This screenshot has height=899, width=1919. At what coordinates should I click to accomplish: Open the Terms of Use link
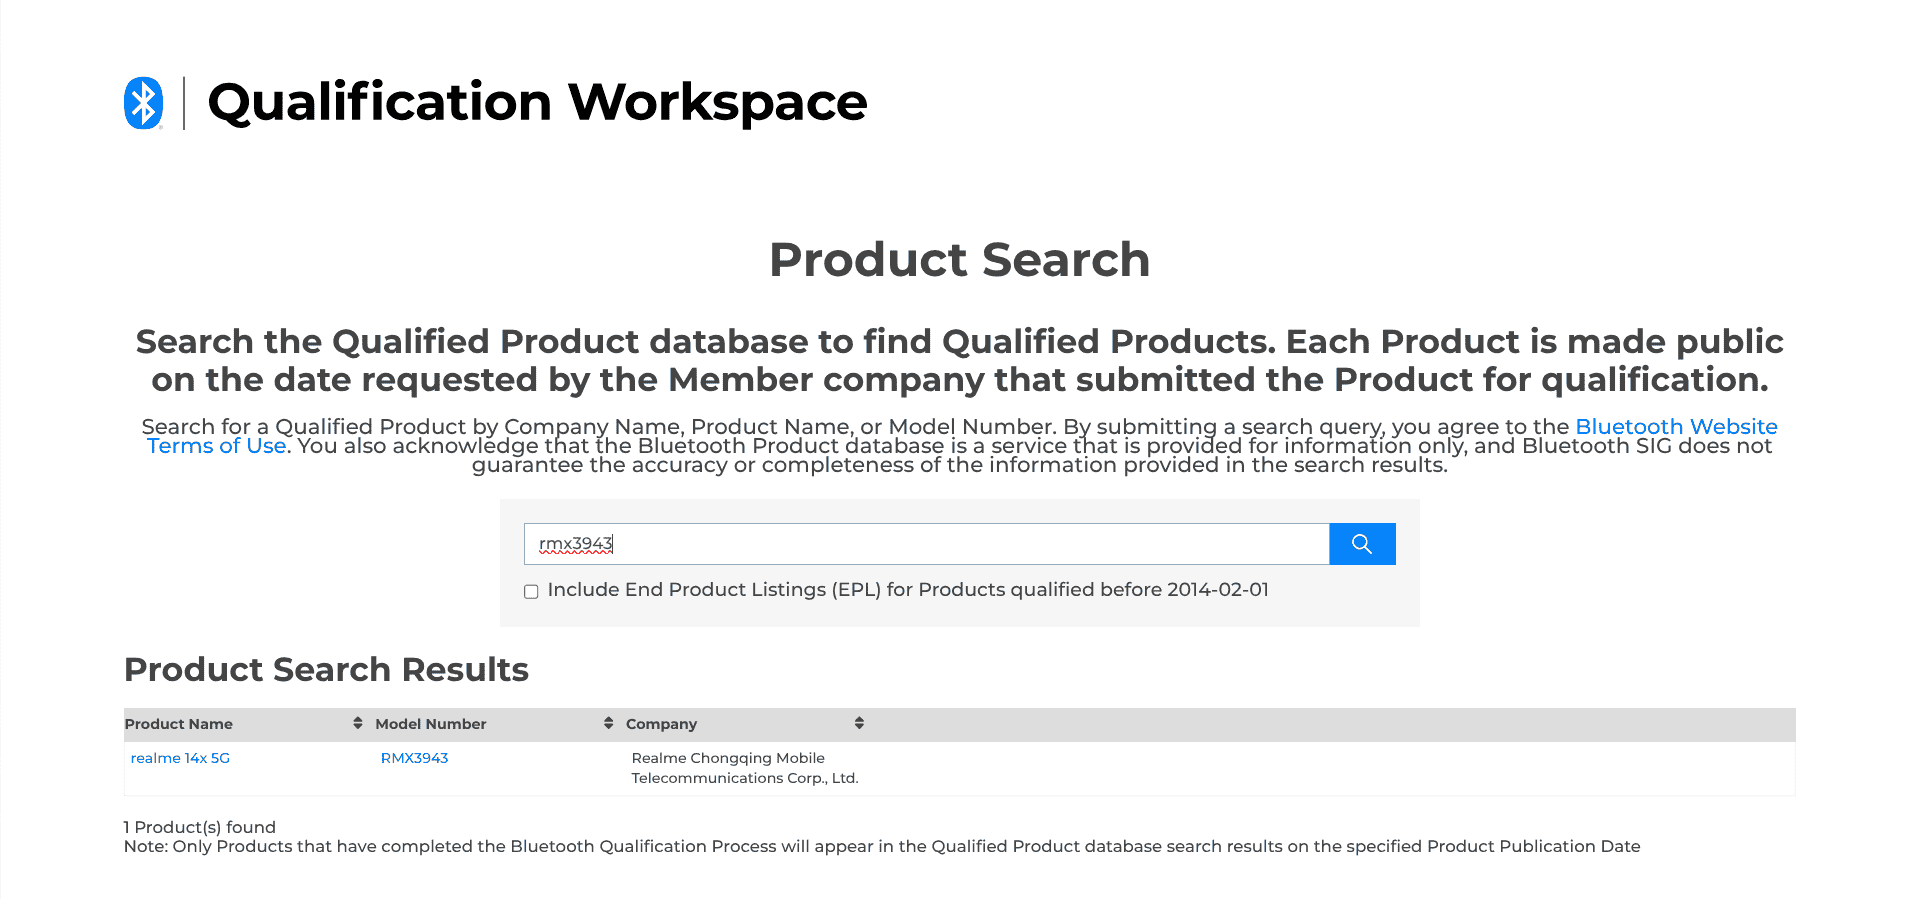tap(216, 446)
